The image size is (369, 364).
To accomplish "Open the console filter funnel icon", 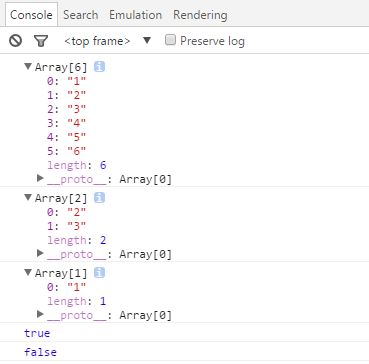I will pyautogui.click(x=41, y=41).
